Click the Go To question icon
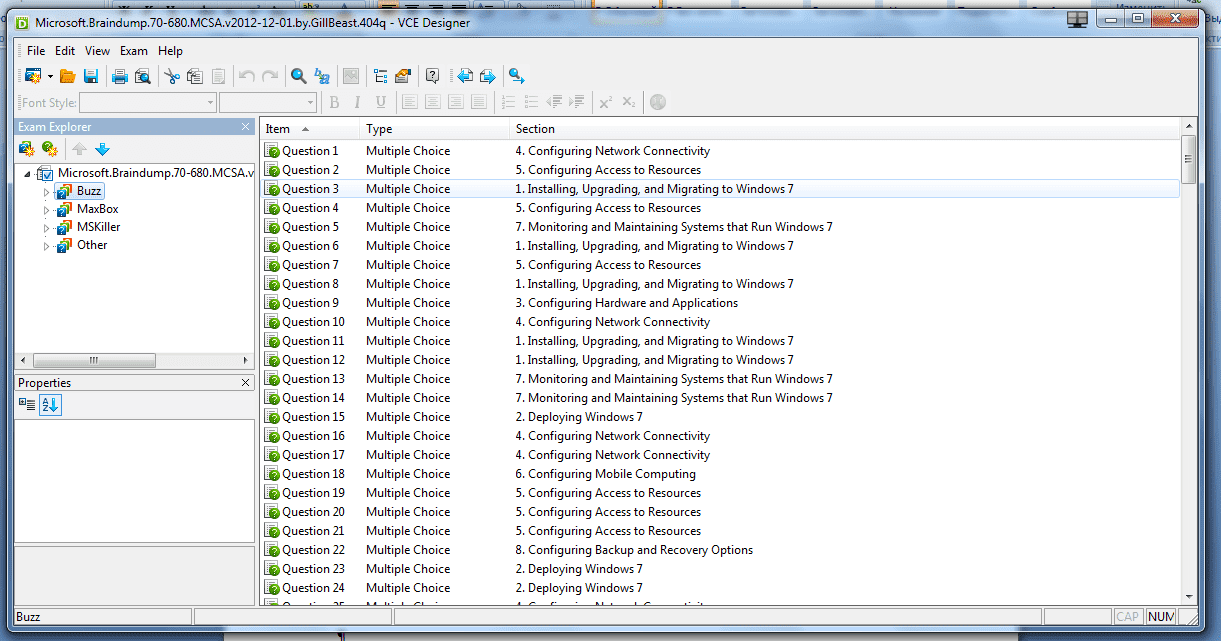 pos(516,76)
